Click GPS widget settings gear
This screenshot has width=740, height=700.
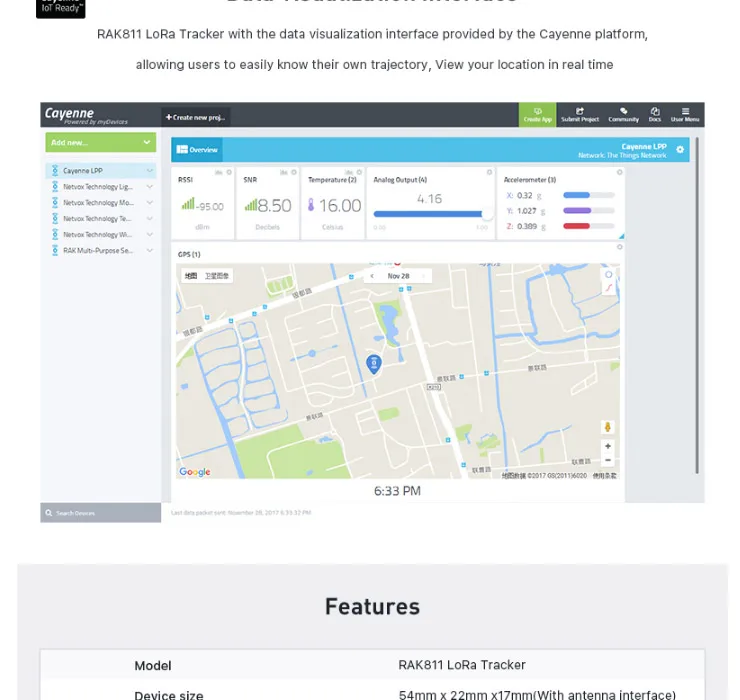(x=620, y=247)
